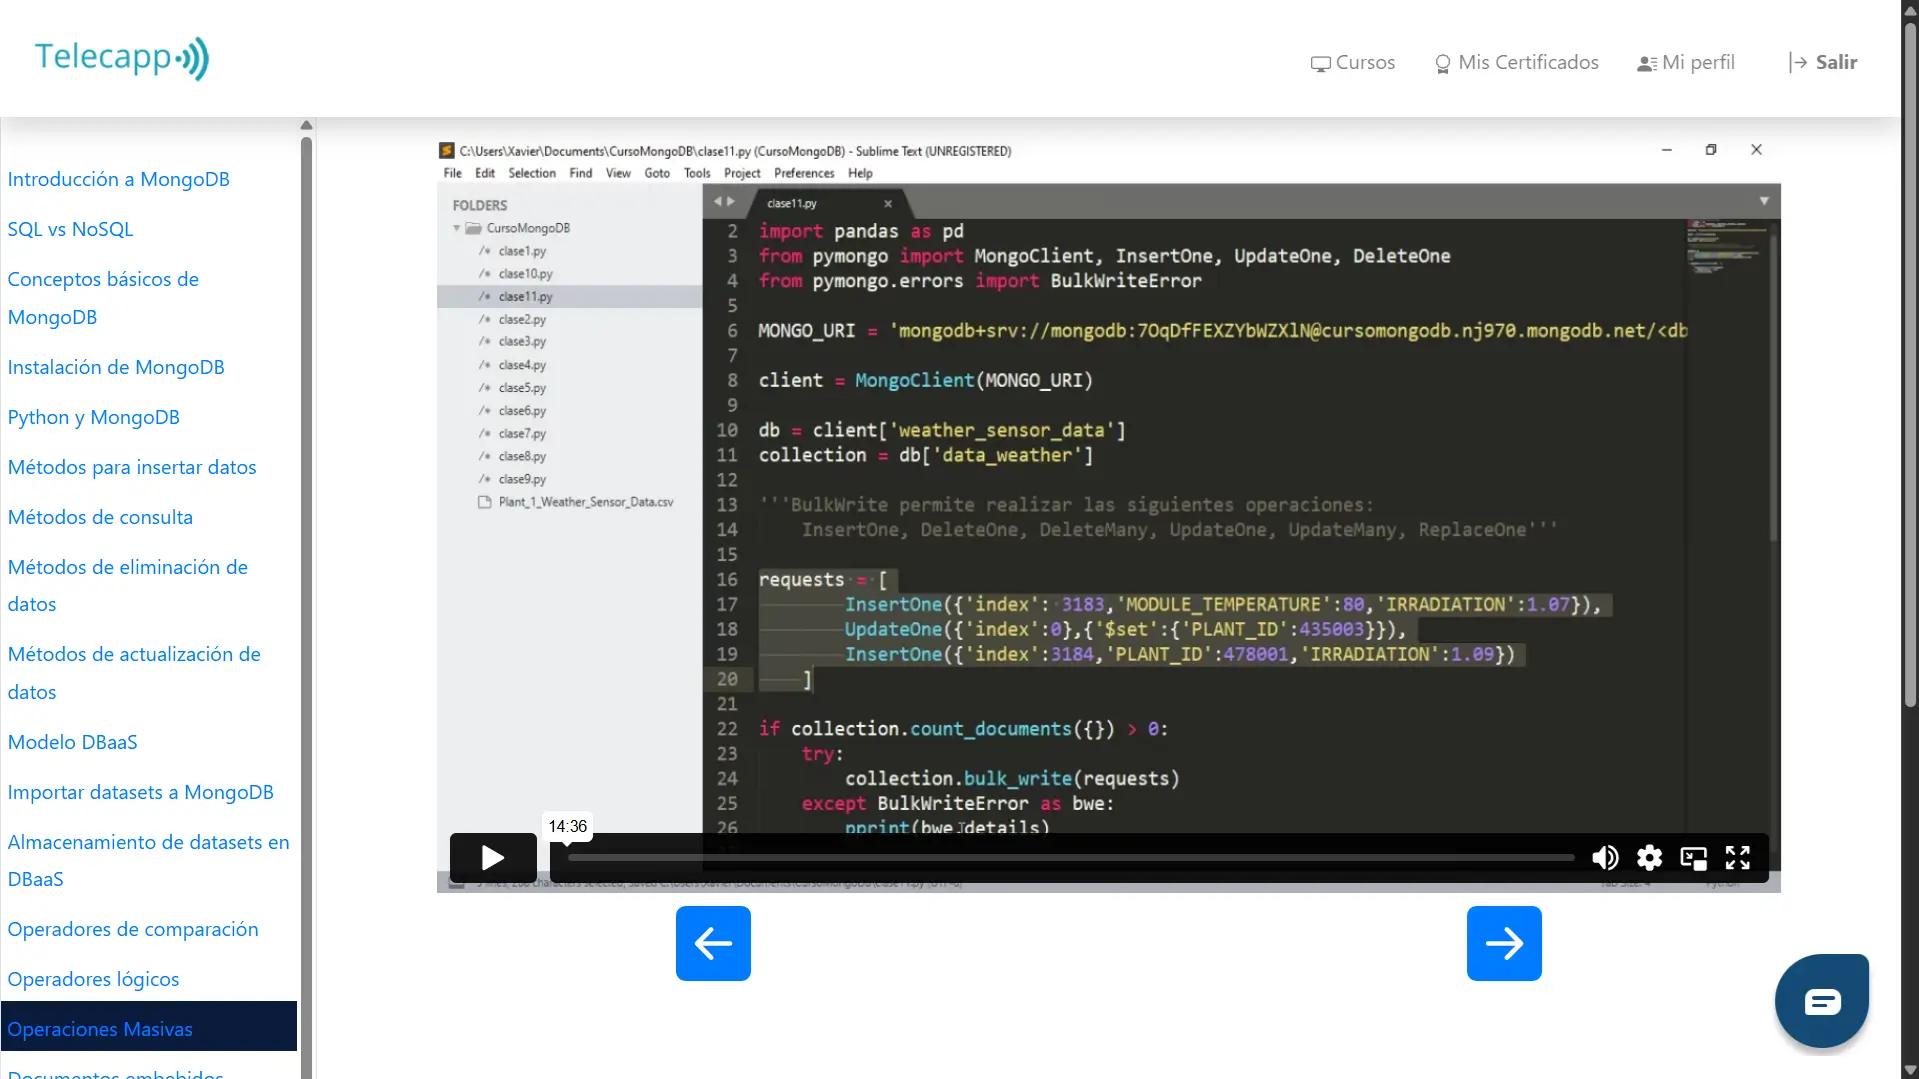Toggle the Telecapp logo home link
Screen dimensions: 1919x1079
point(120,57)
